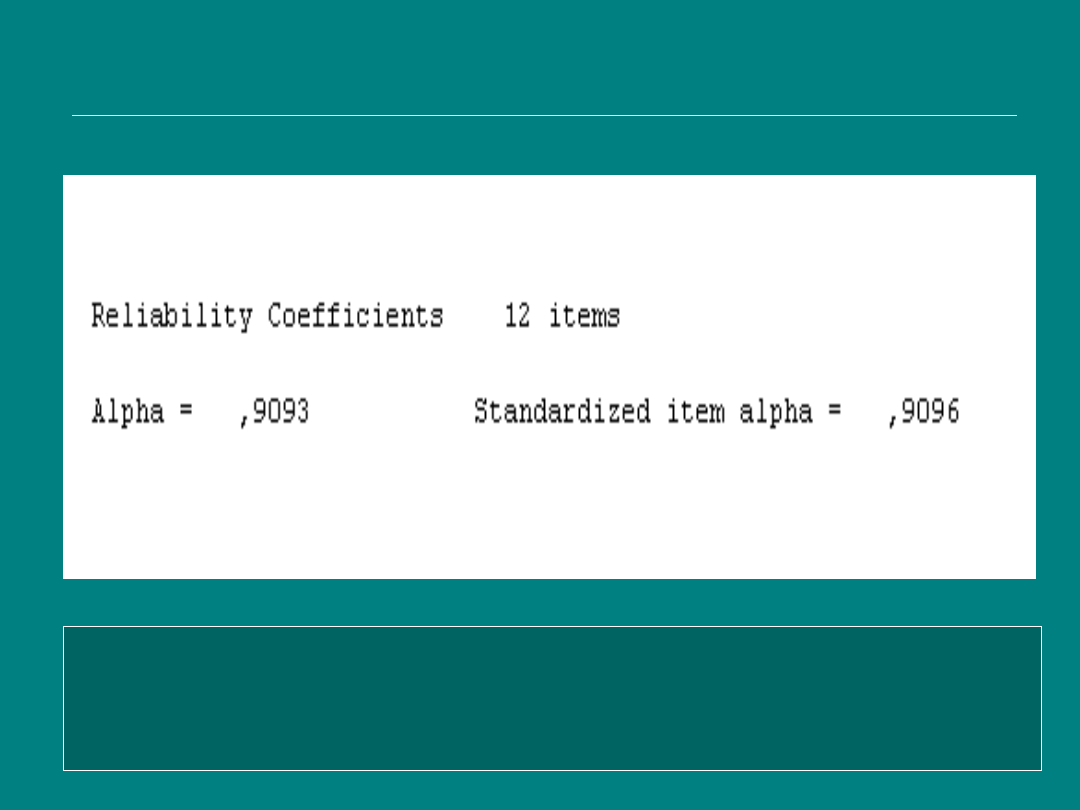Click the teal gap between white panel and dark box

549,602
